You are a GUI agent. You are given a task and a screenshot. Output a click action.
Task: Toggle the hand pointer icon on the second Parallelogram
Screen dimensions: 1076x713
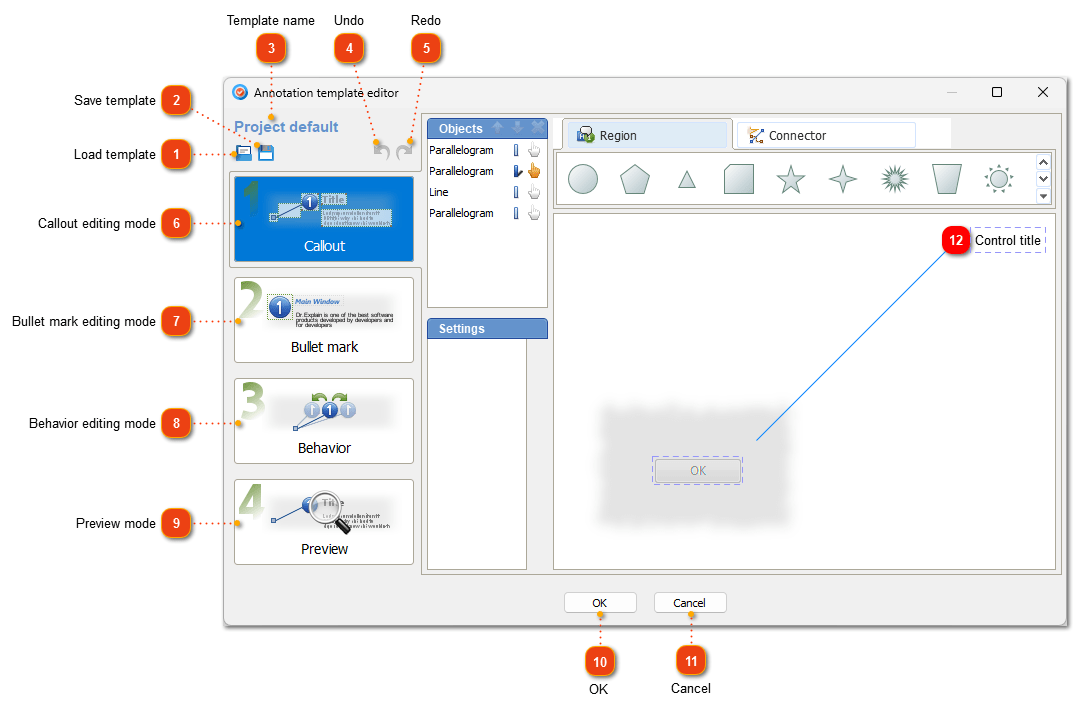click(534, 171)
